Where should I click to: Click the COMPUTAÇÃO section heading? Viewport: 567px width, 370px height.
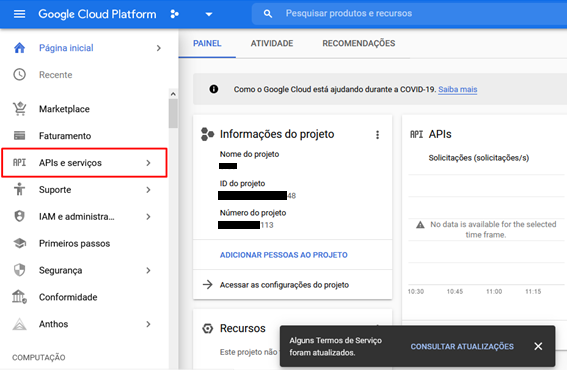pyautogui.click(x=39, y=357)
